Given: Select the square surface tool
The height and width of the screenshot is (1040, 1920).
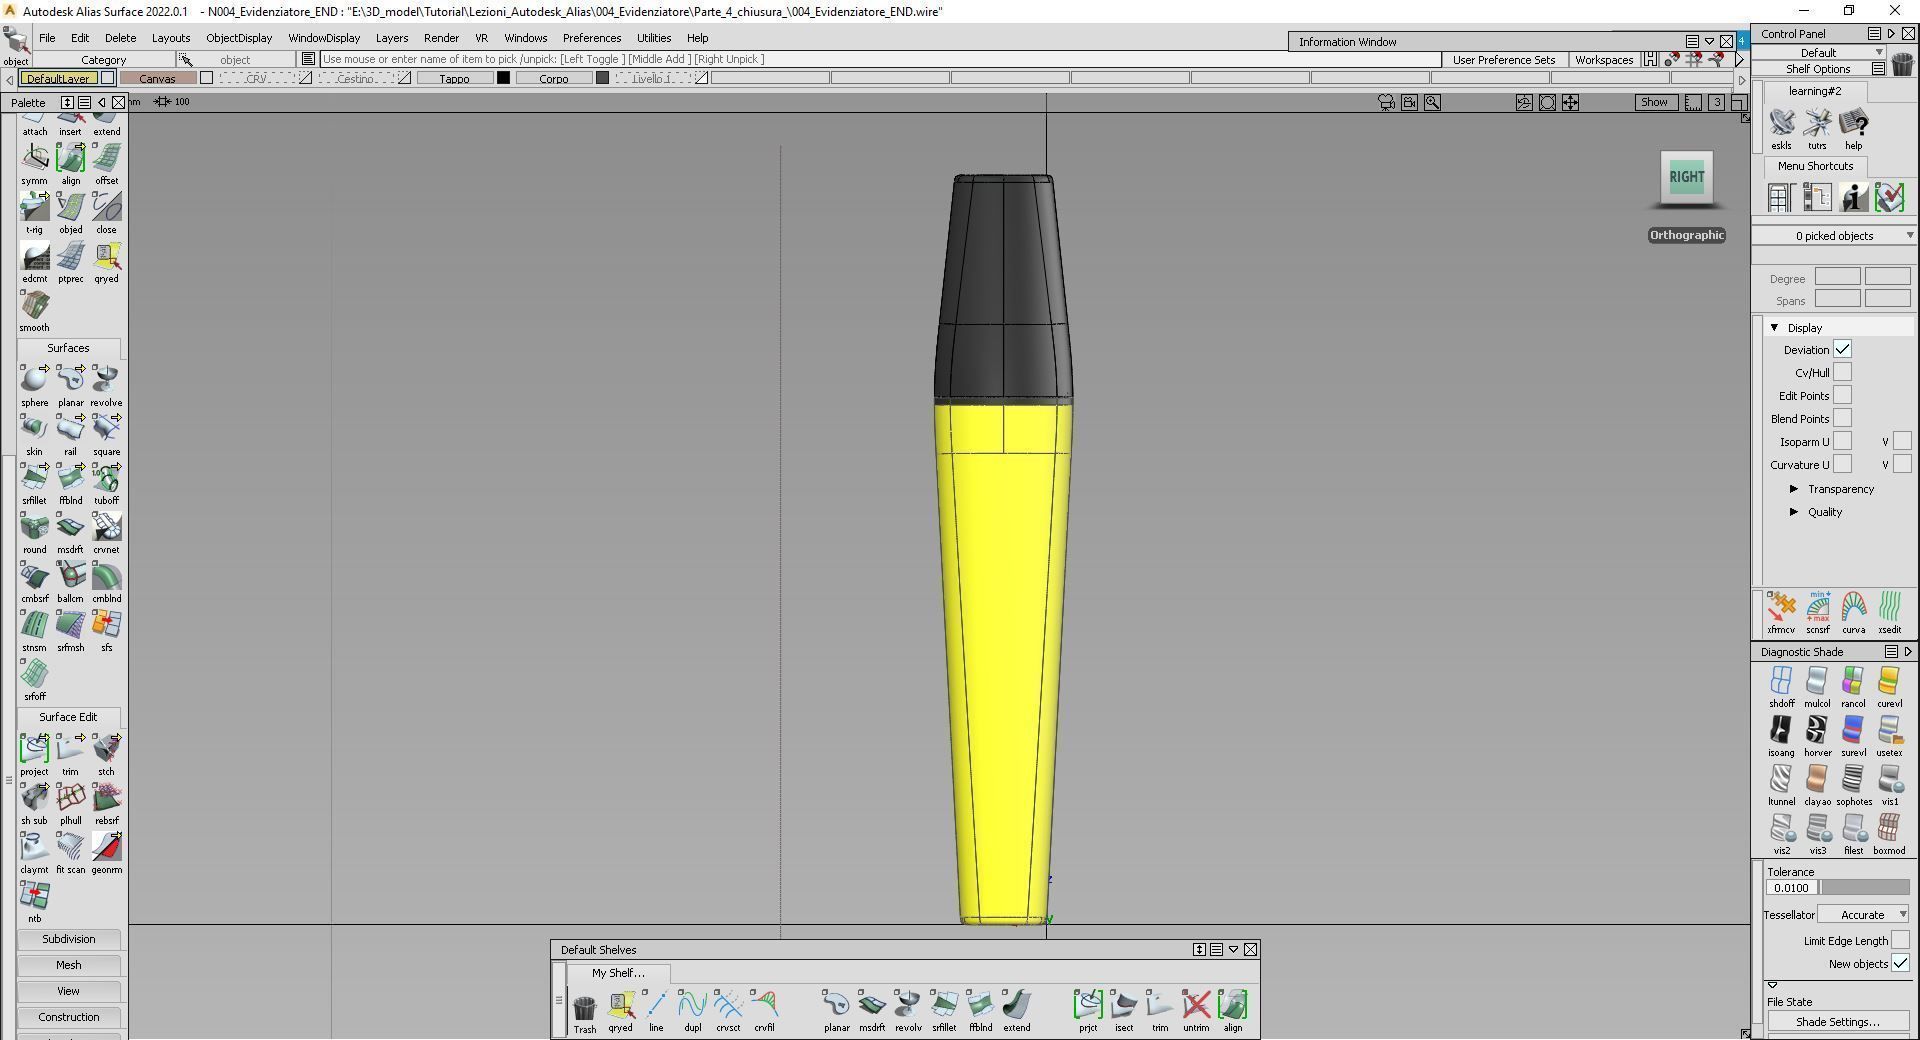Looking at the screenshot, I should tap(106, 428).
